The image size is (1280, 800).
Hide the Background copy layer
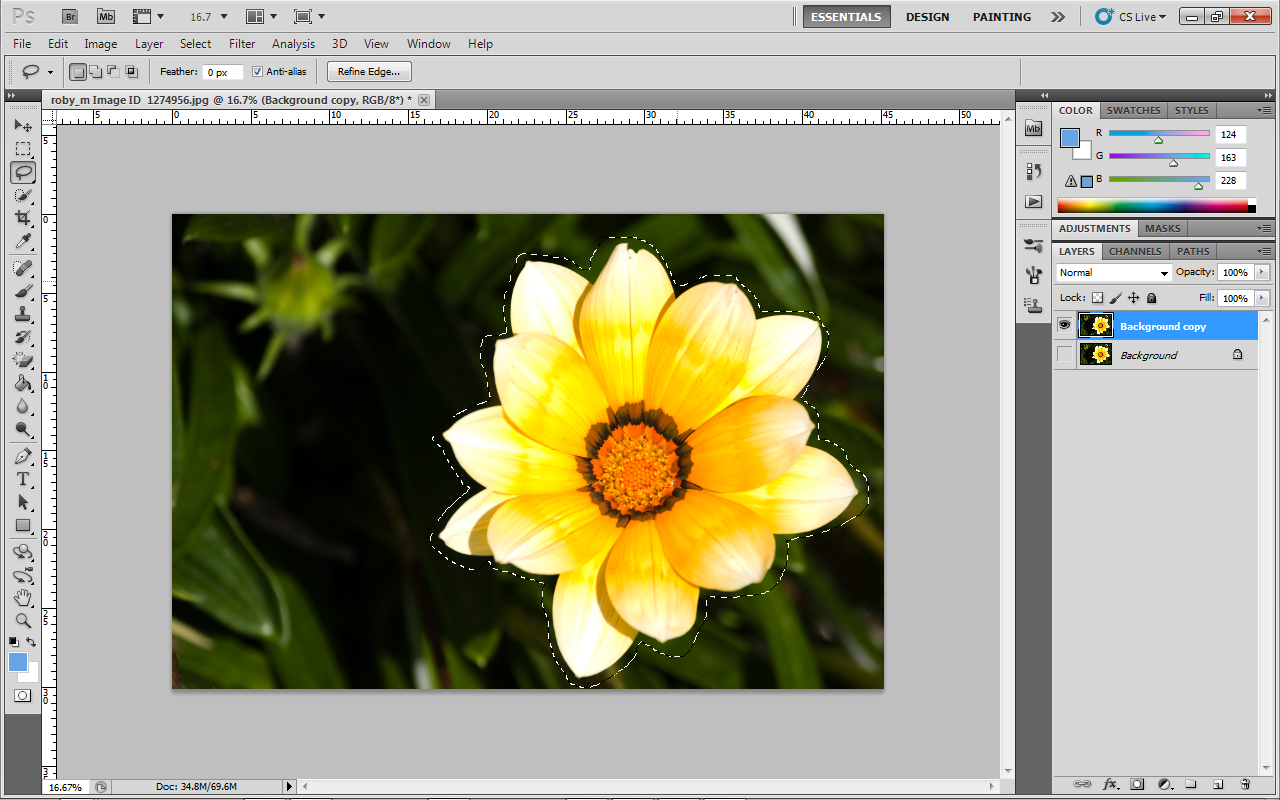tap(1064, 325)
